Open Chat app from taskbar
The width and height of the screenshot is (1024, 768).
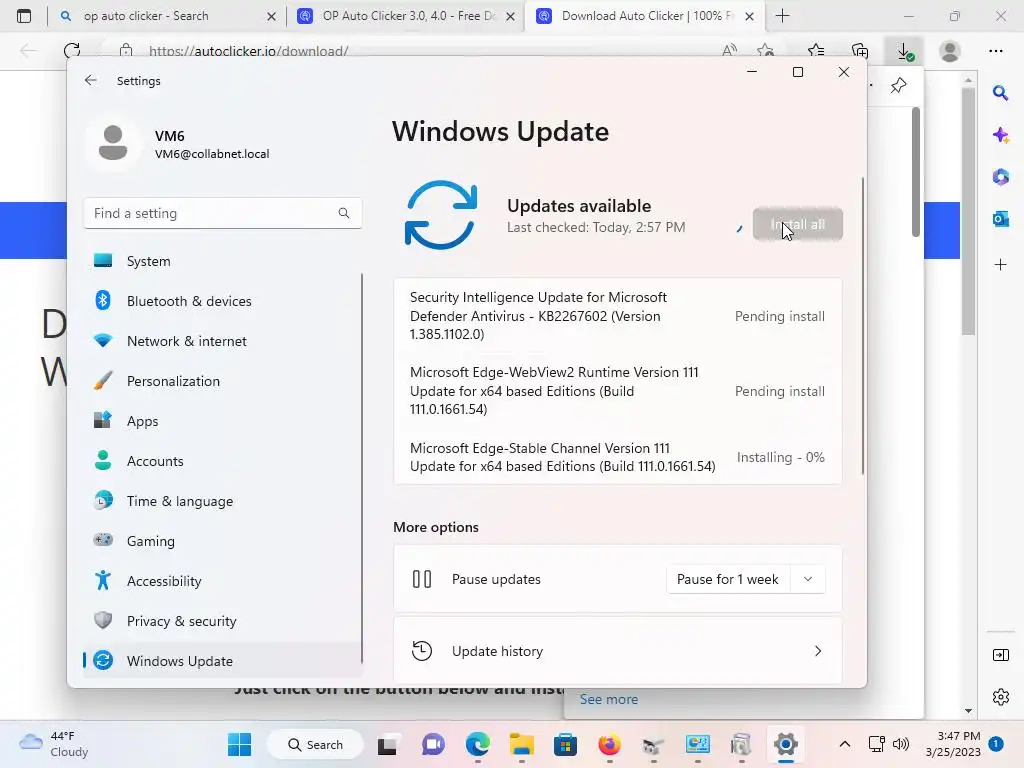pyautogui.click(x=433, y=744)
